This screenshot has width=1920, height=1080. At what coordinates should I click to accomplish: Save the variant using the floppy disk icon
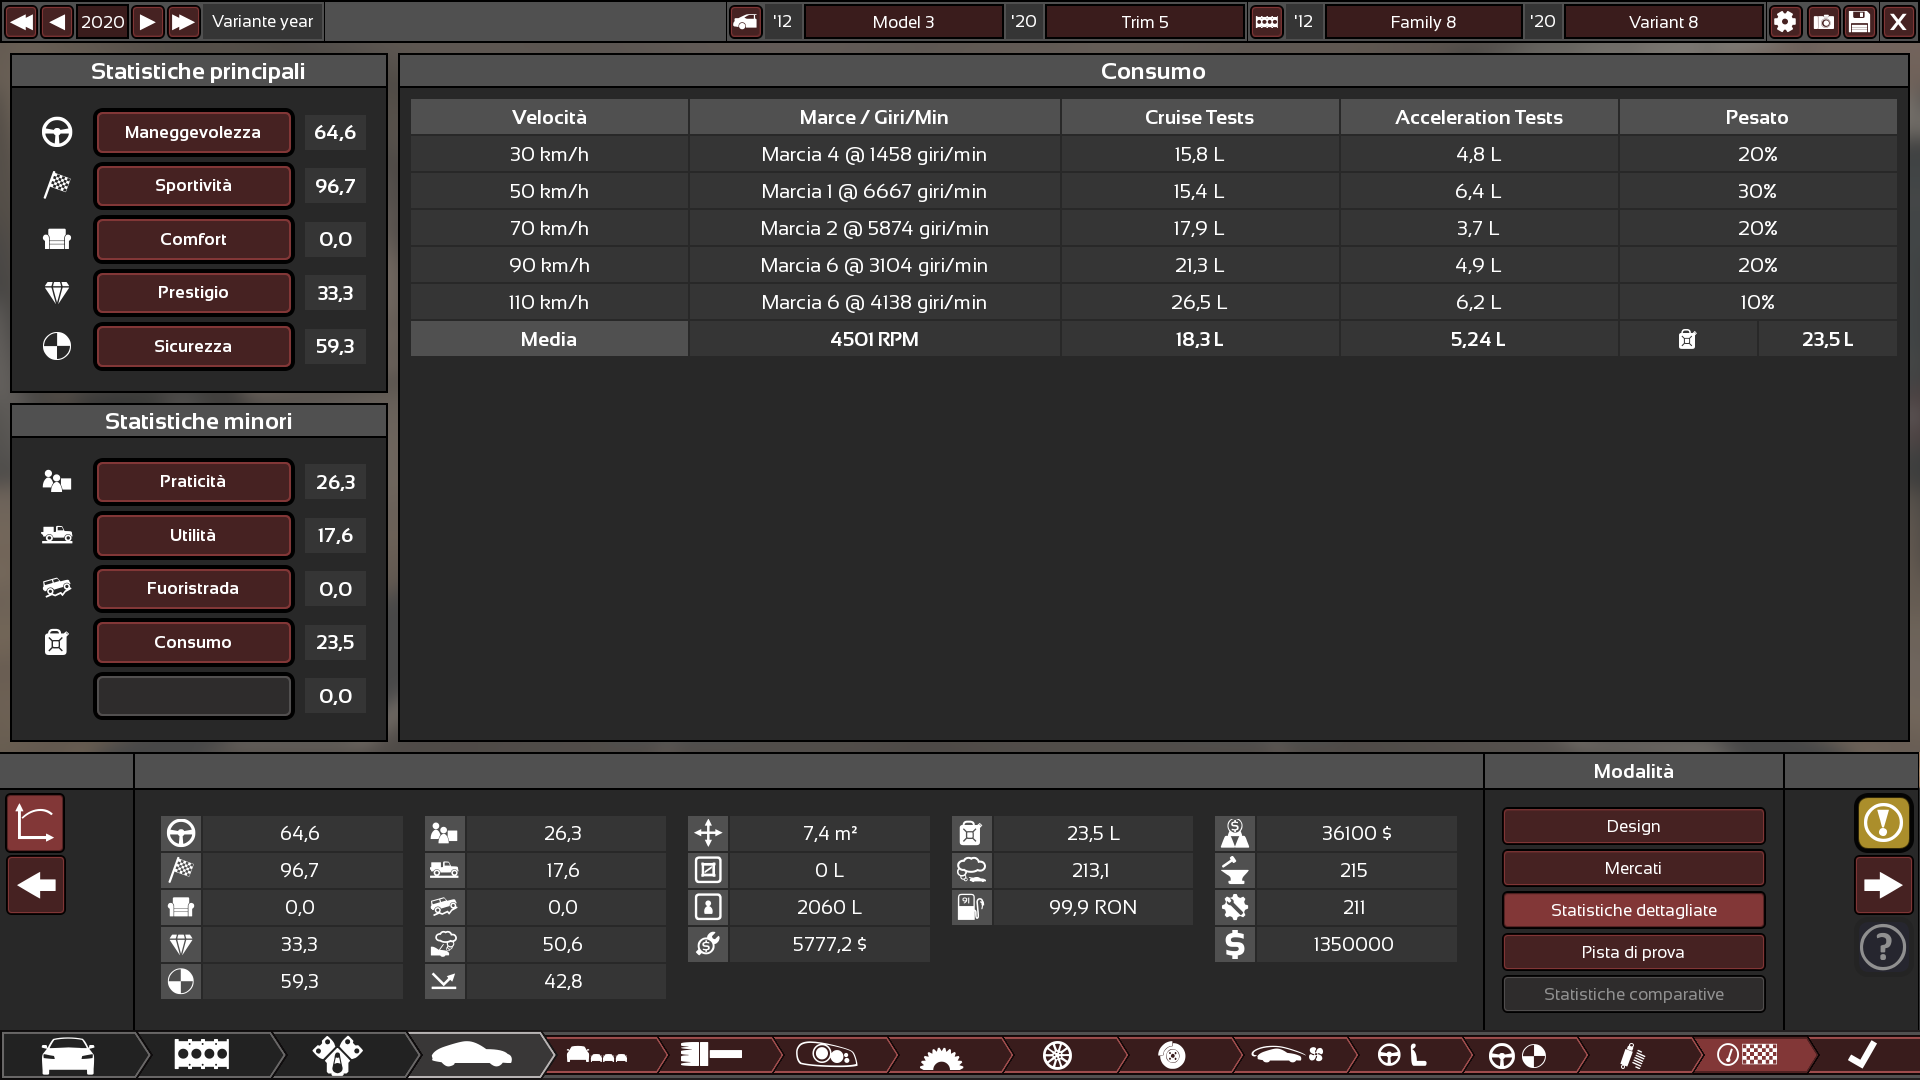[1859, 21]
